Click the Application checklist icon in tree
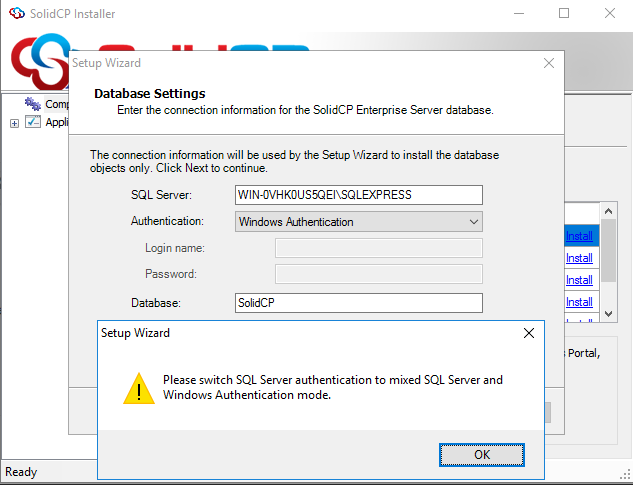The height and width of the screenshot is (485, 633). click(33, 122)
